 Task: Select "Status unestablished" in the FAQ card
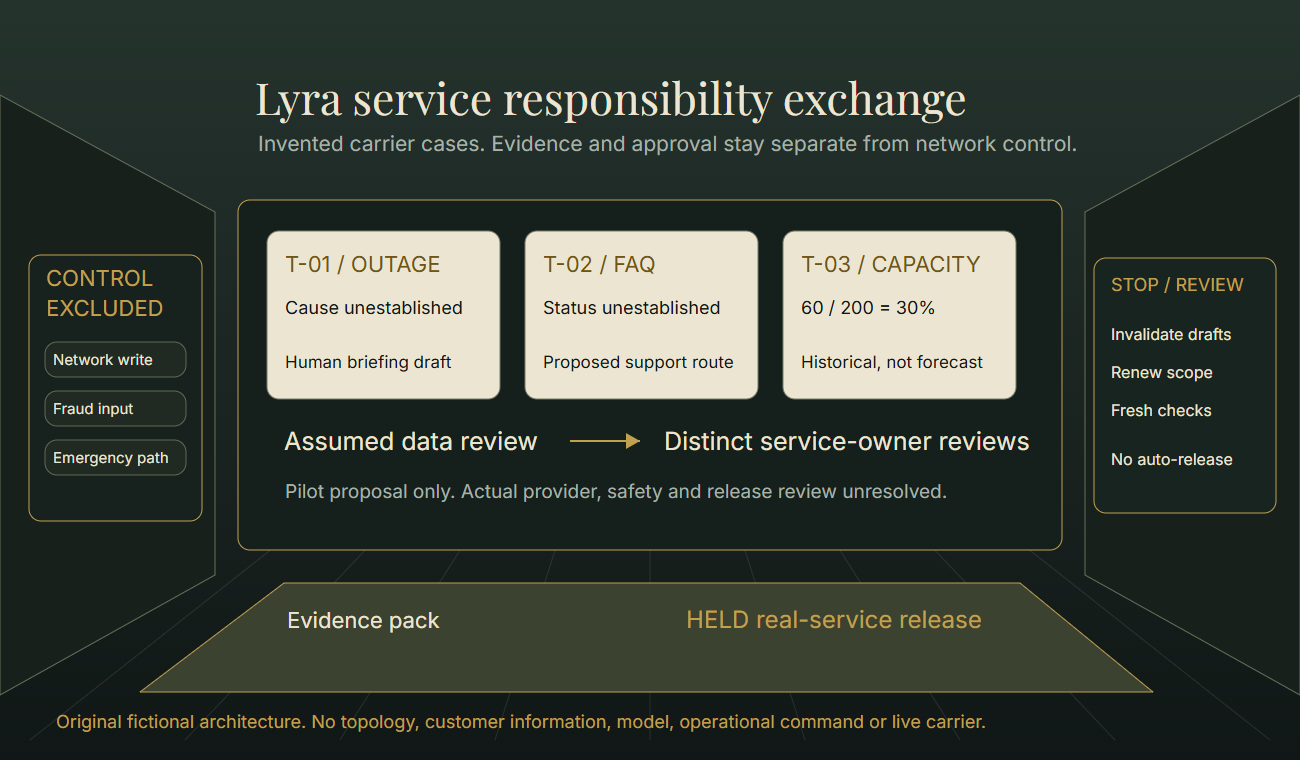click(632, 308)
